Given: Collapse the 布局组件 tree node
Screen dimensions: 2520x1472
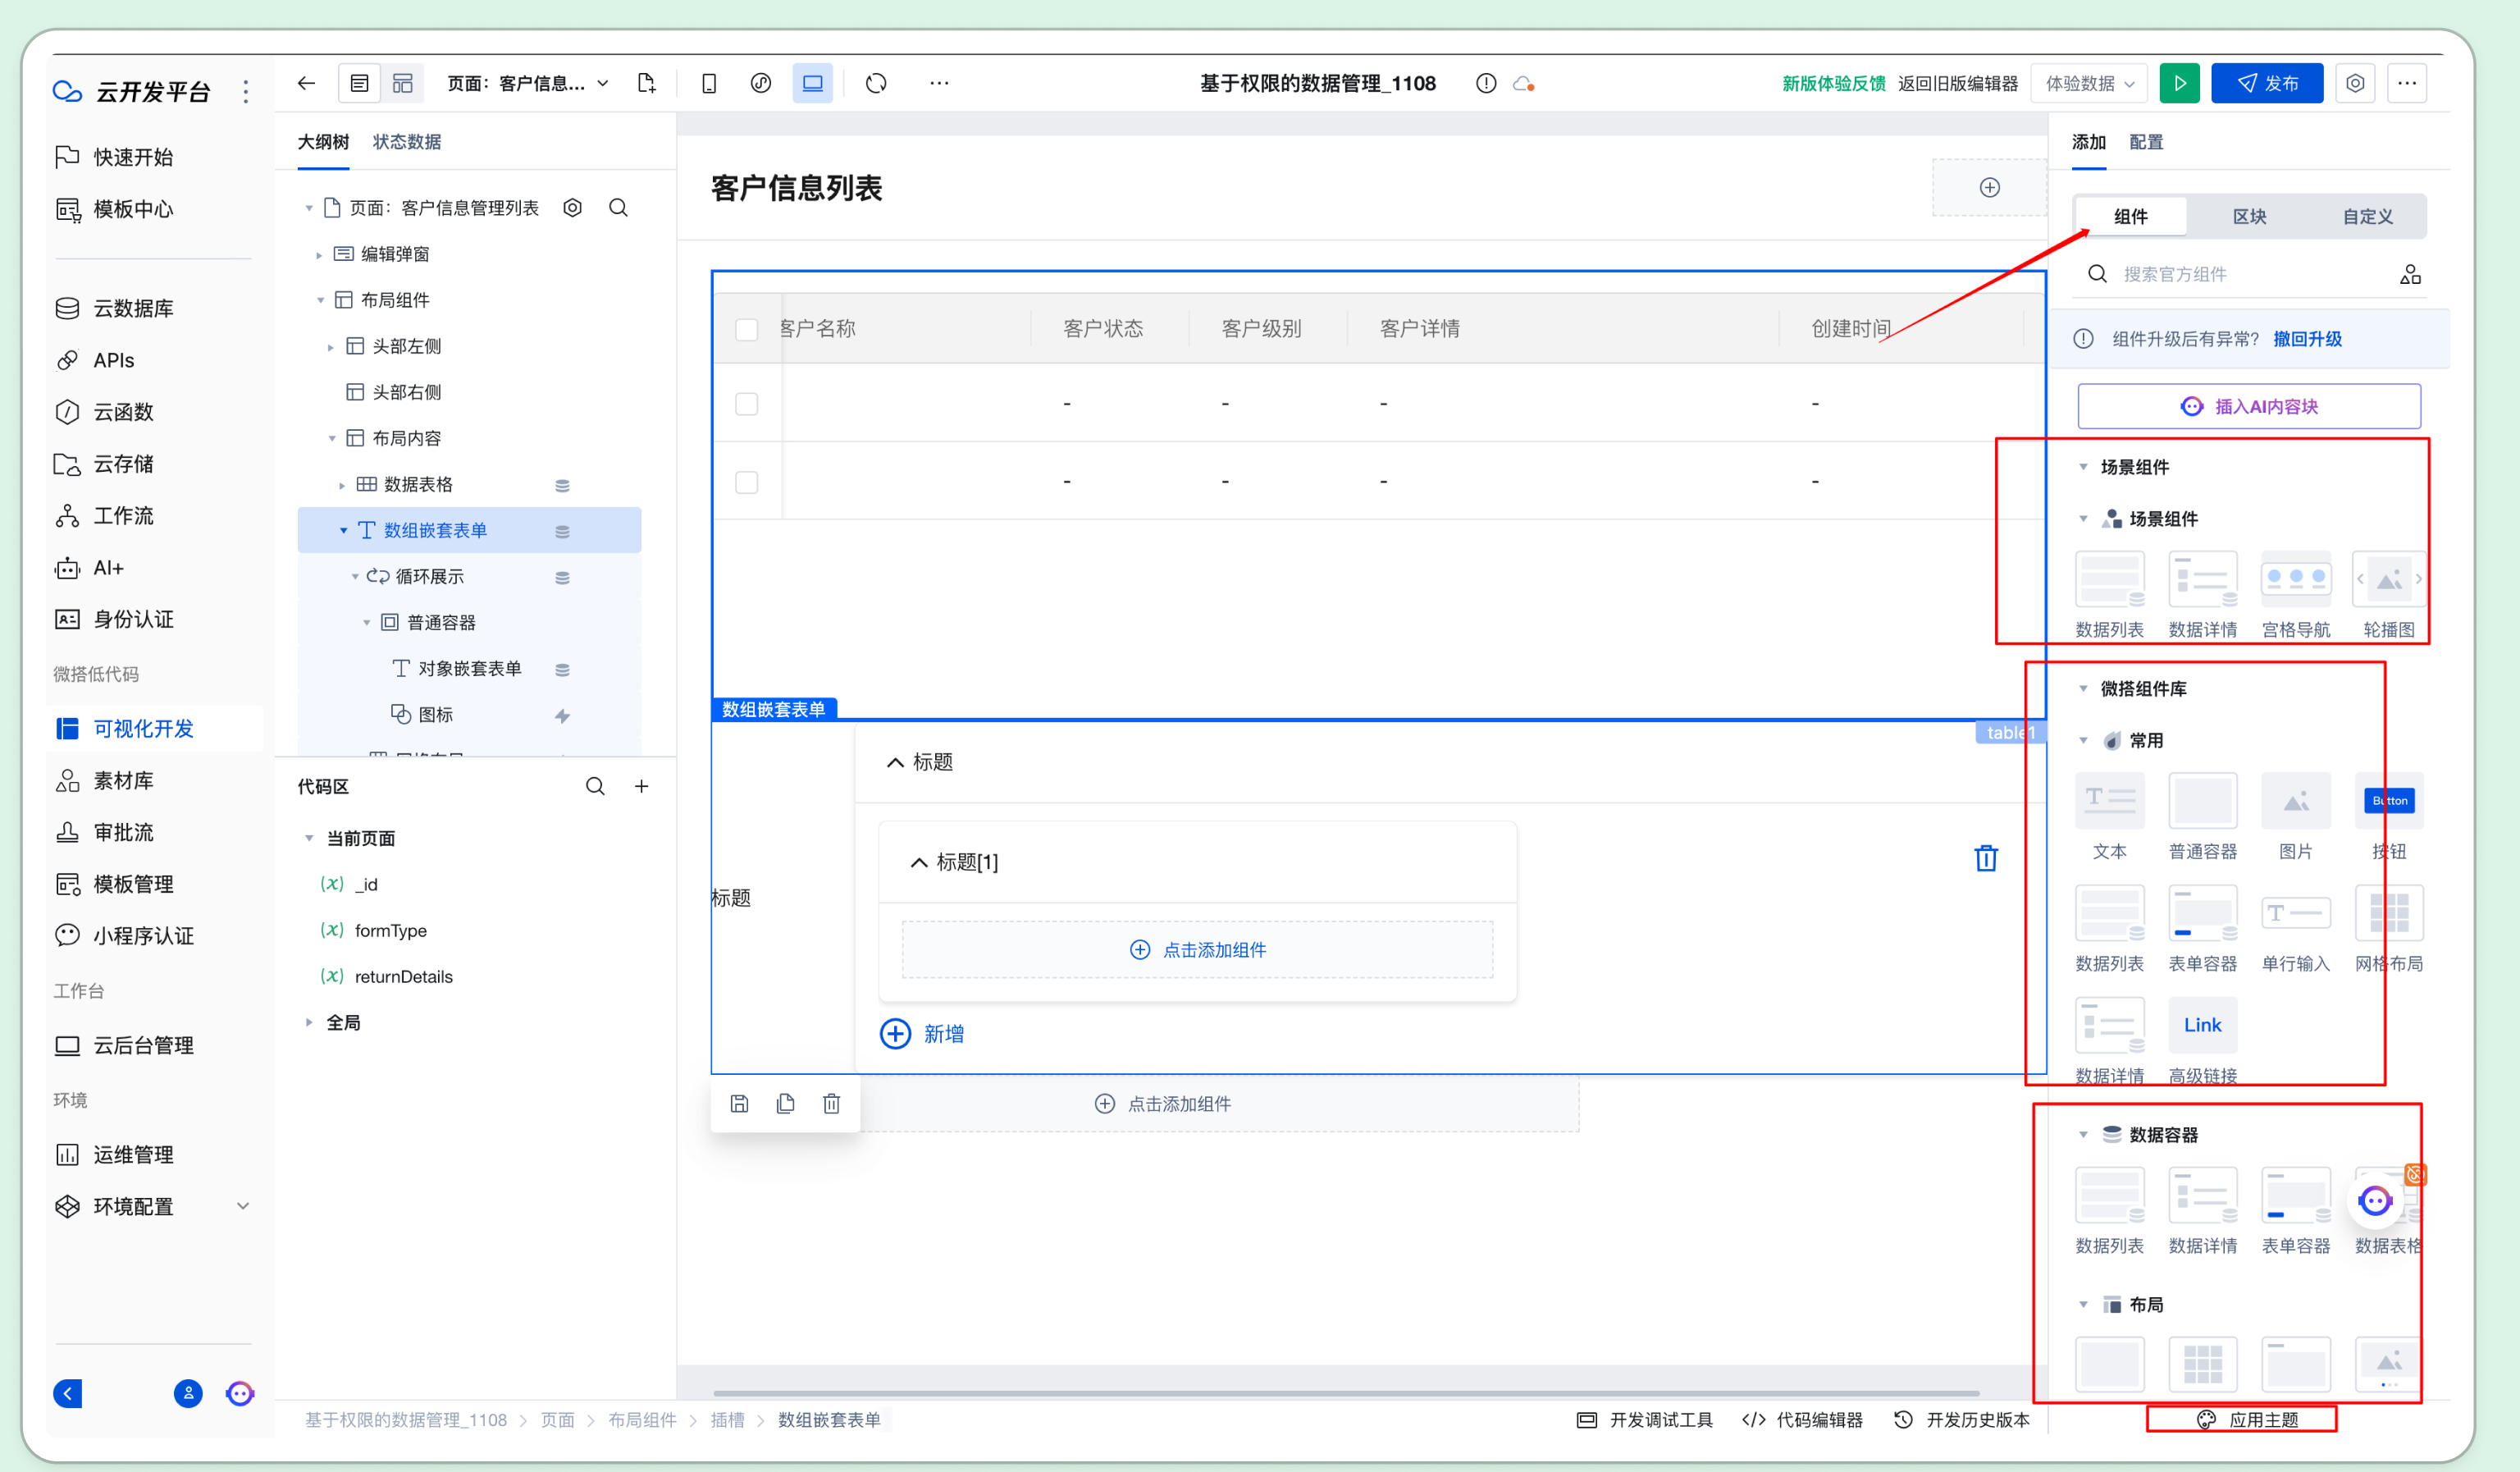Looking at the screenshot, I should (x=320, y=300).
